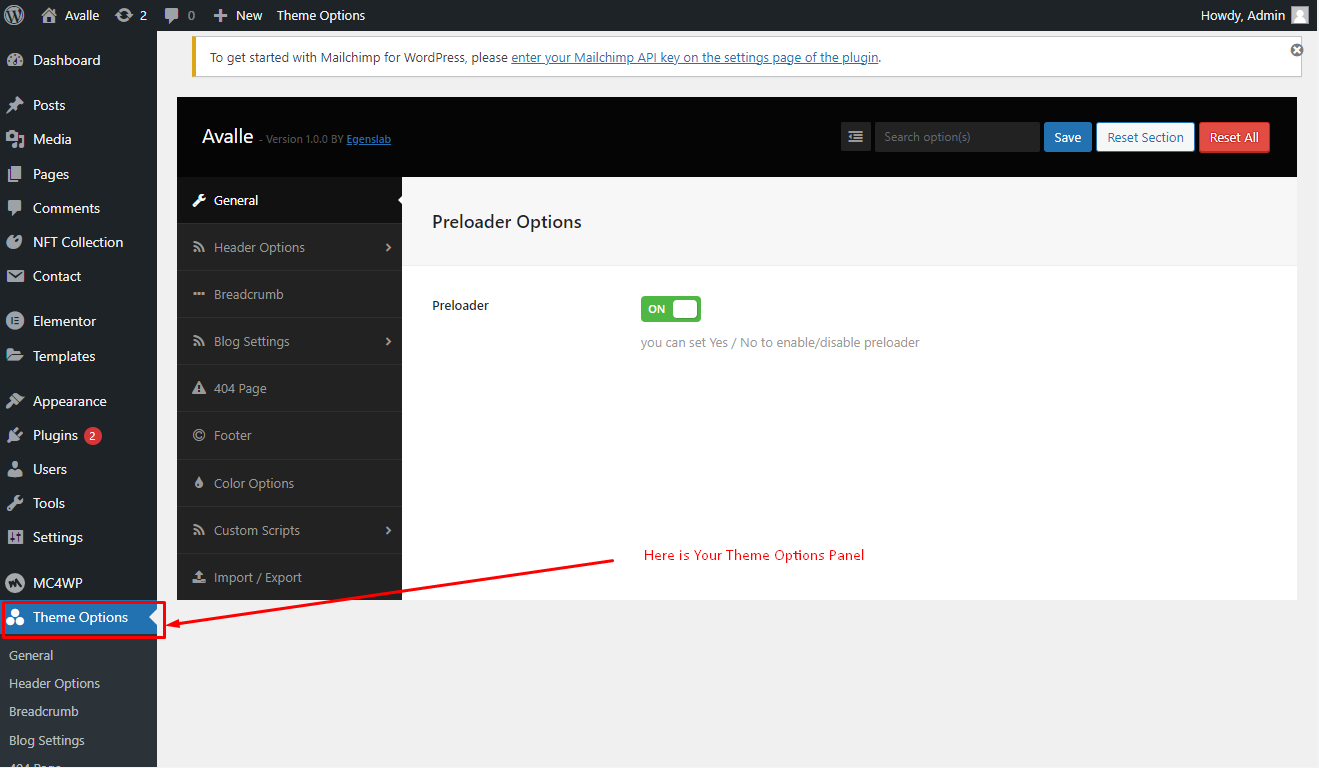Click the wrench icon beside General

tap(199, 200)
